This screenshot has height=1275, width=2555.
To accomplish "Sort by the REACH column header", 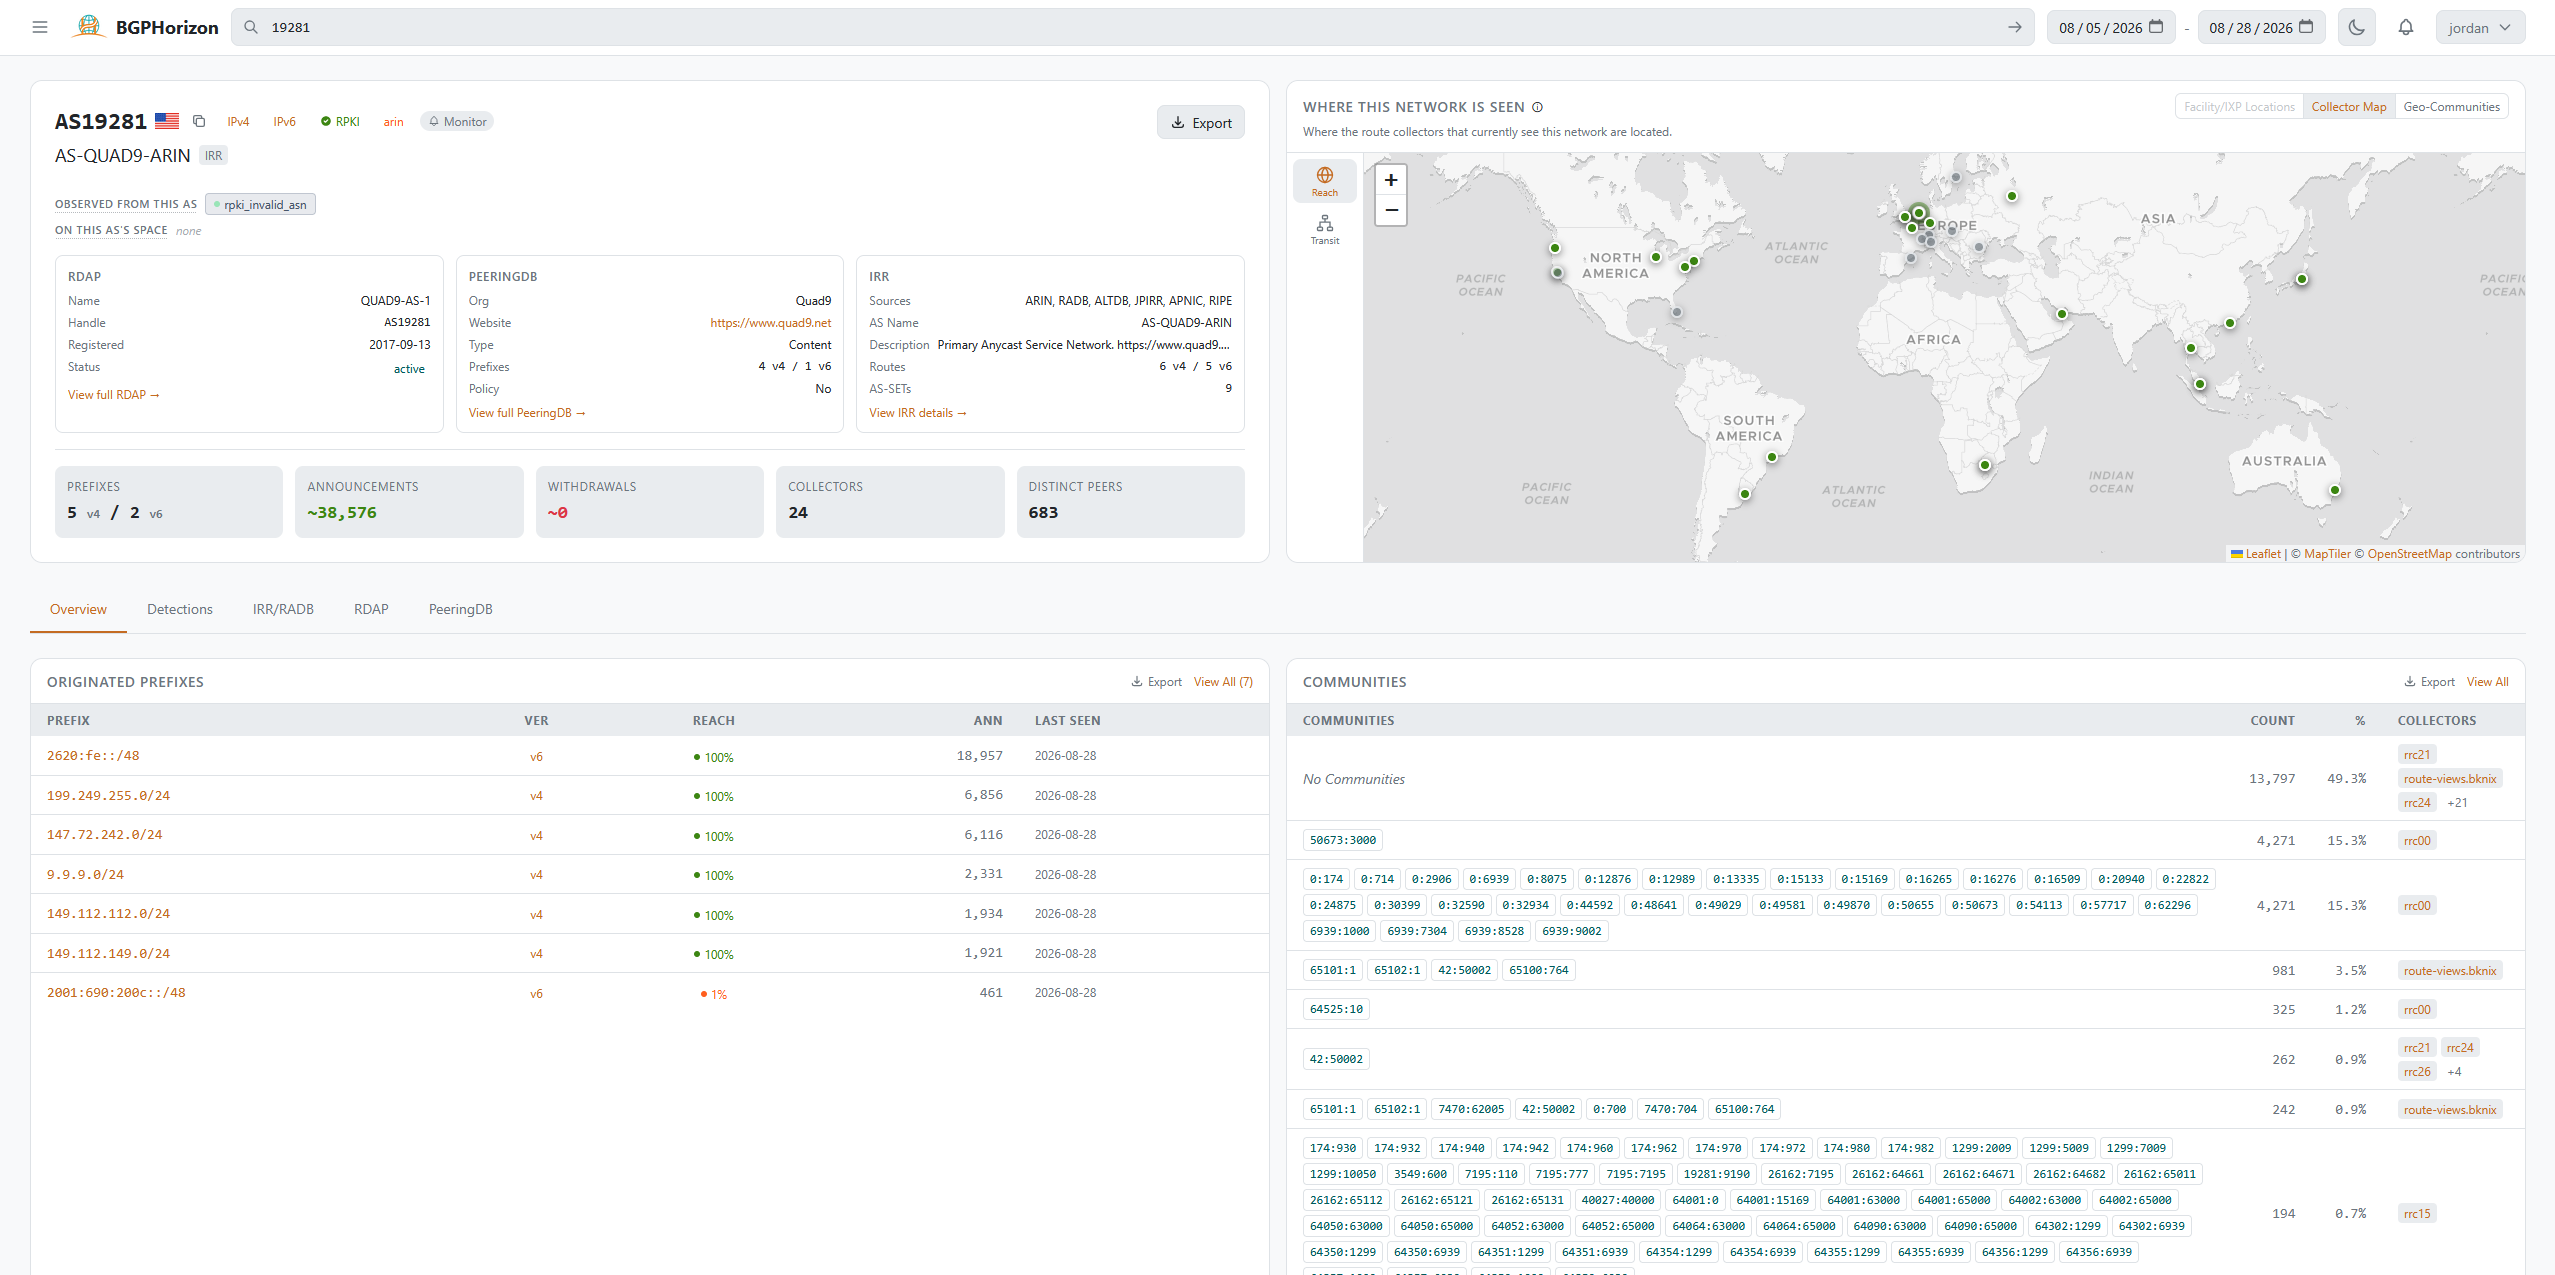I will point(713,721).
